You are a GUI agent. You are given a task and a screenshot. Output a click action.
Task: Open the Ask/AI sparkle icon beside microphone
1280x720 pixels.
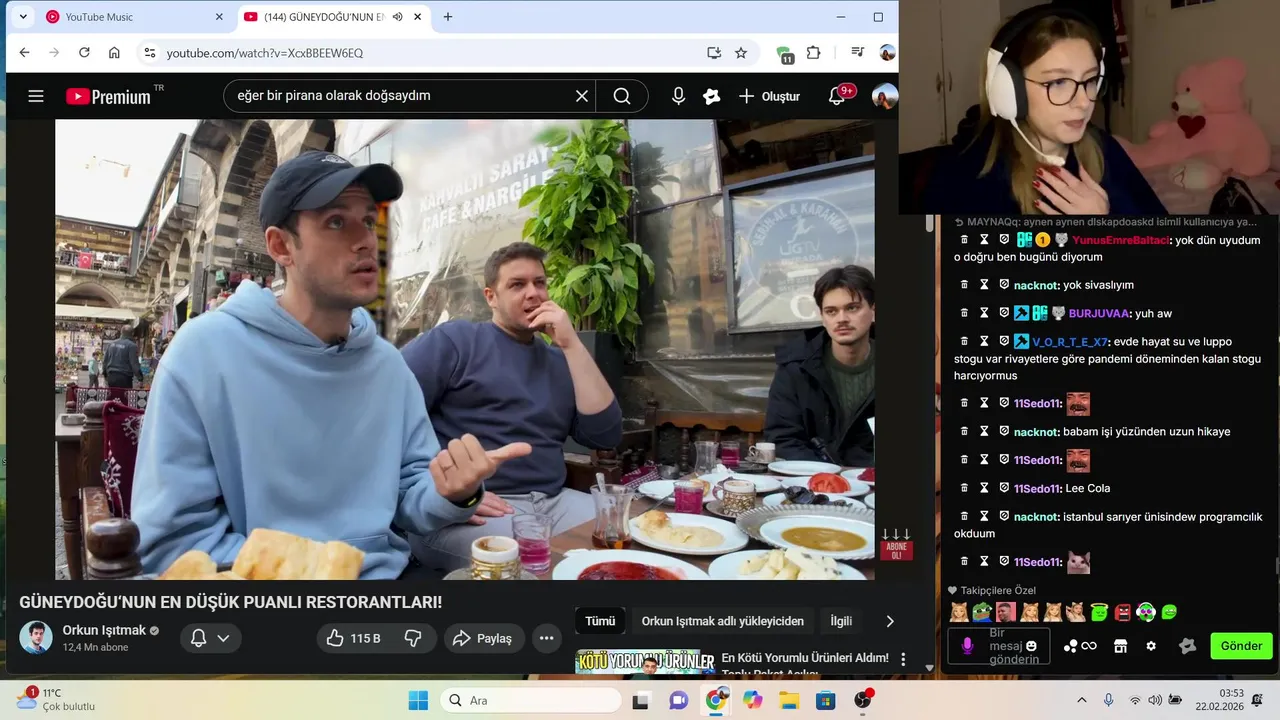712,96
